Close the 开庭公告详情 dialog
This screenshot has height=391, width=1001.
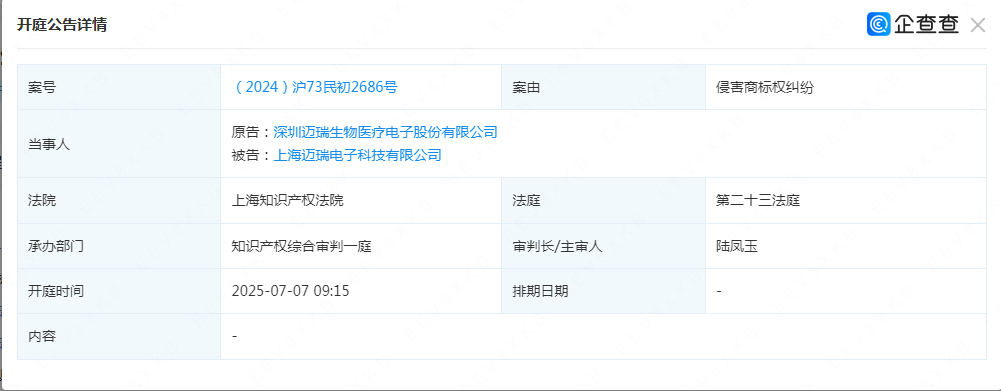pos(977,25)
